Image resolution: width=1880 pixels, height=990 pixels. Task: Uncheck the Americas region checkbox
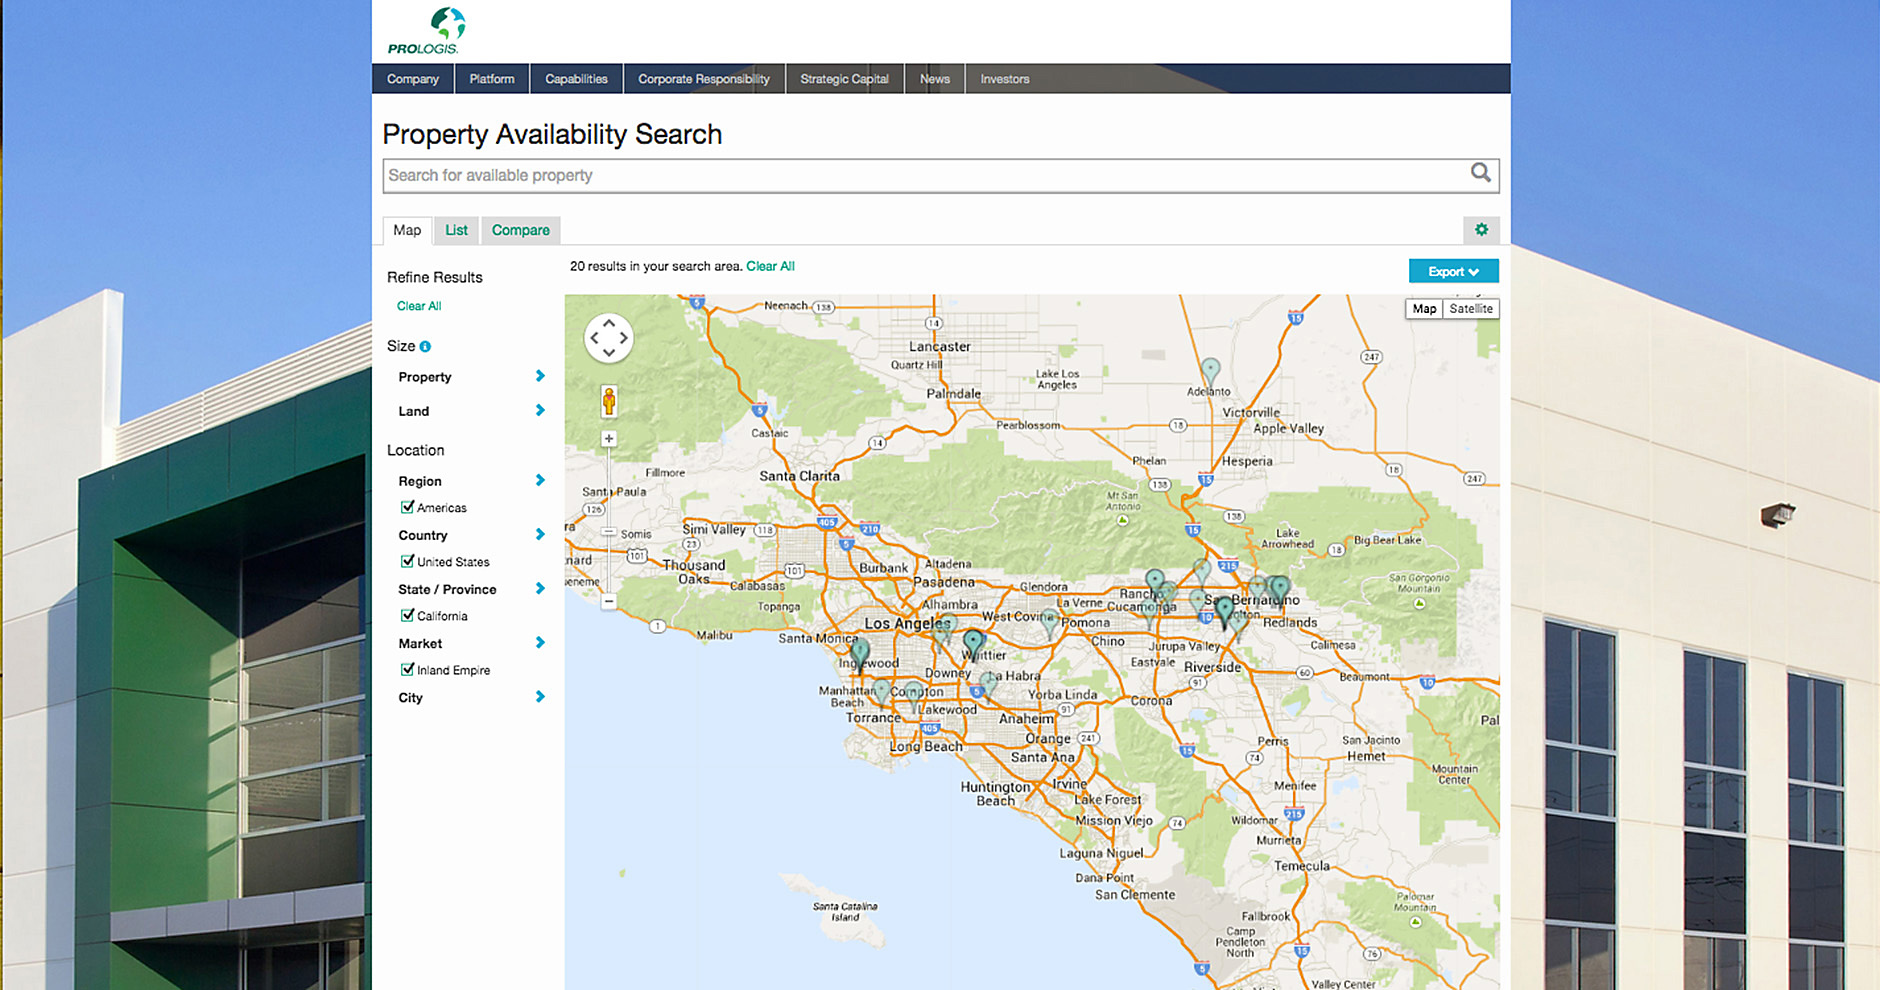(x=407, y=507)
